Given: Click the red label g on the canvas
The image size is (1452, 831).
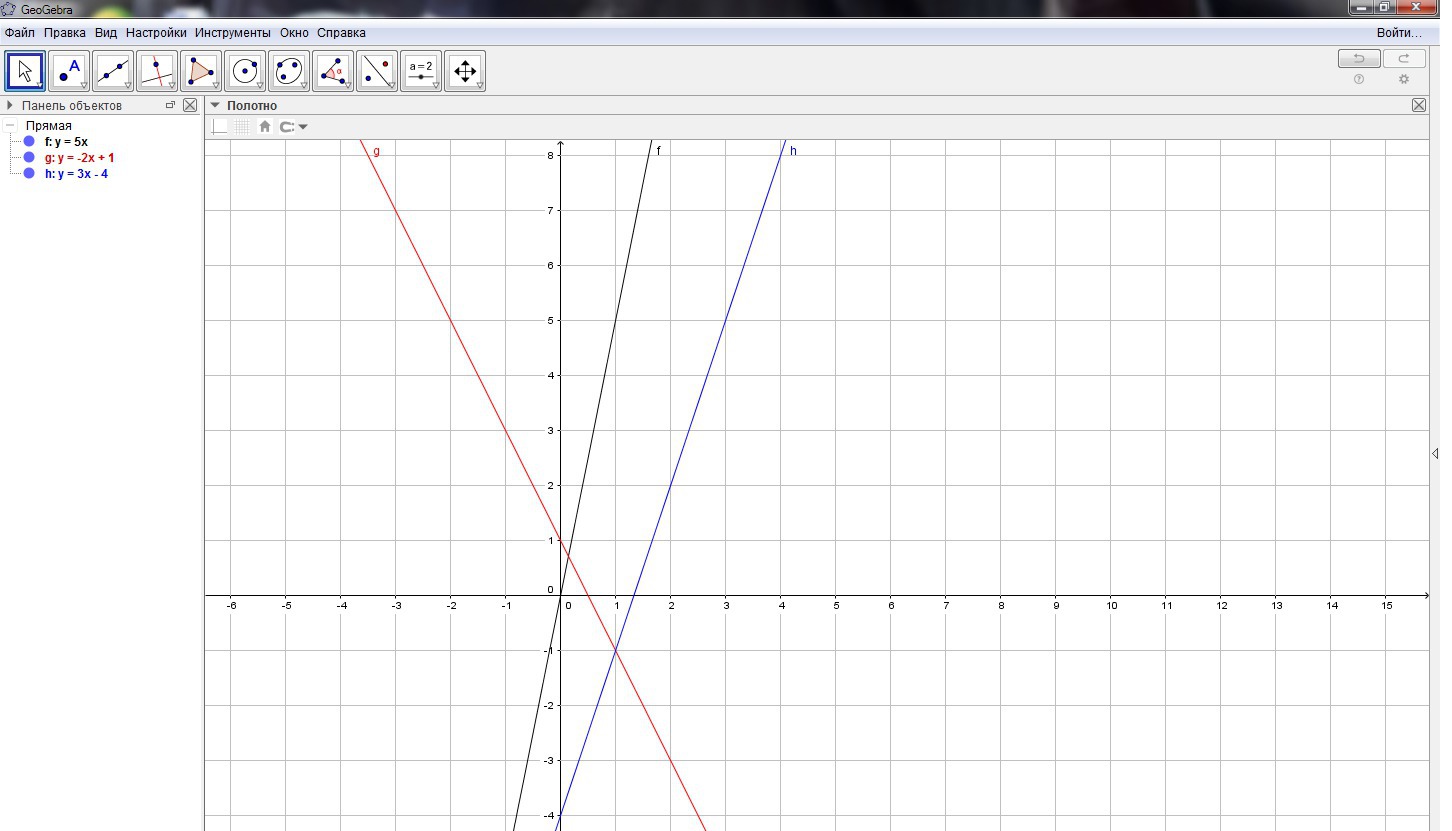Looking at the screenshot, I should (376, 152).
